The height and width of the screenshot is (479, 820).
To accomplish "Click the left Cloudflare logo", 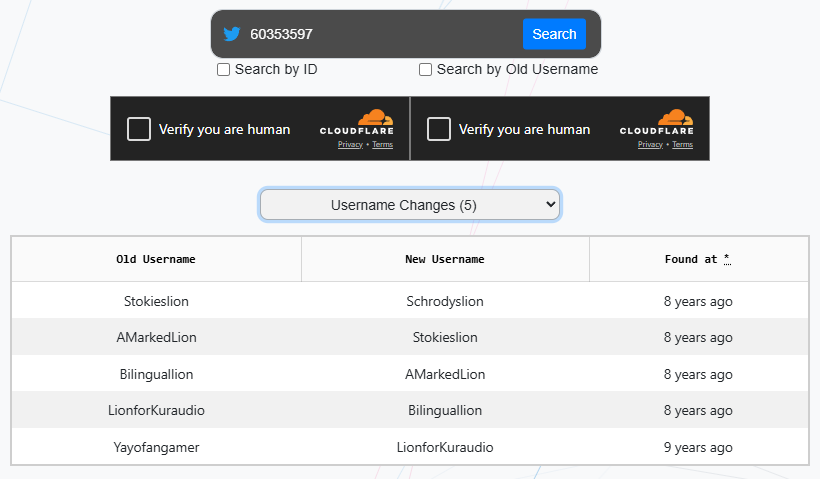I will tap(357, 122).
